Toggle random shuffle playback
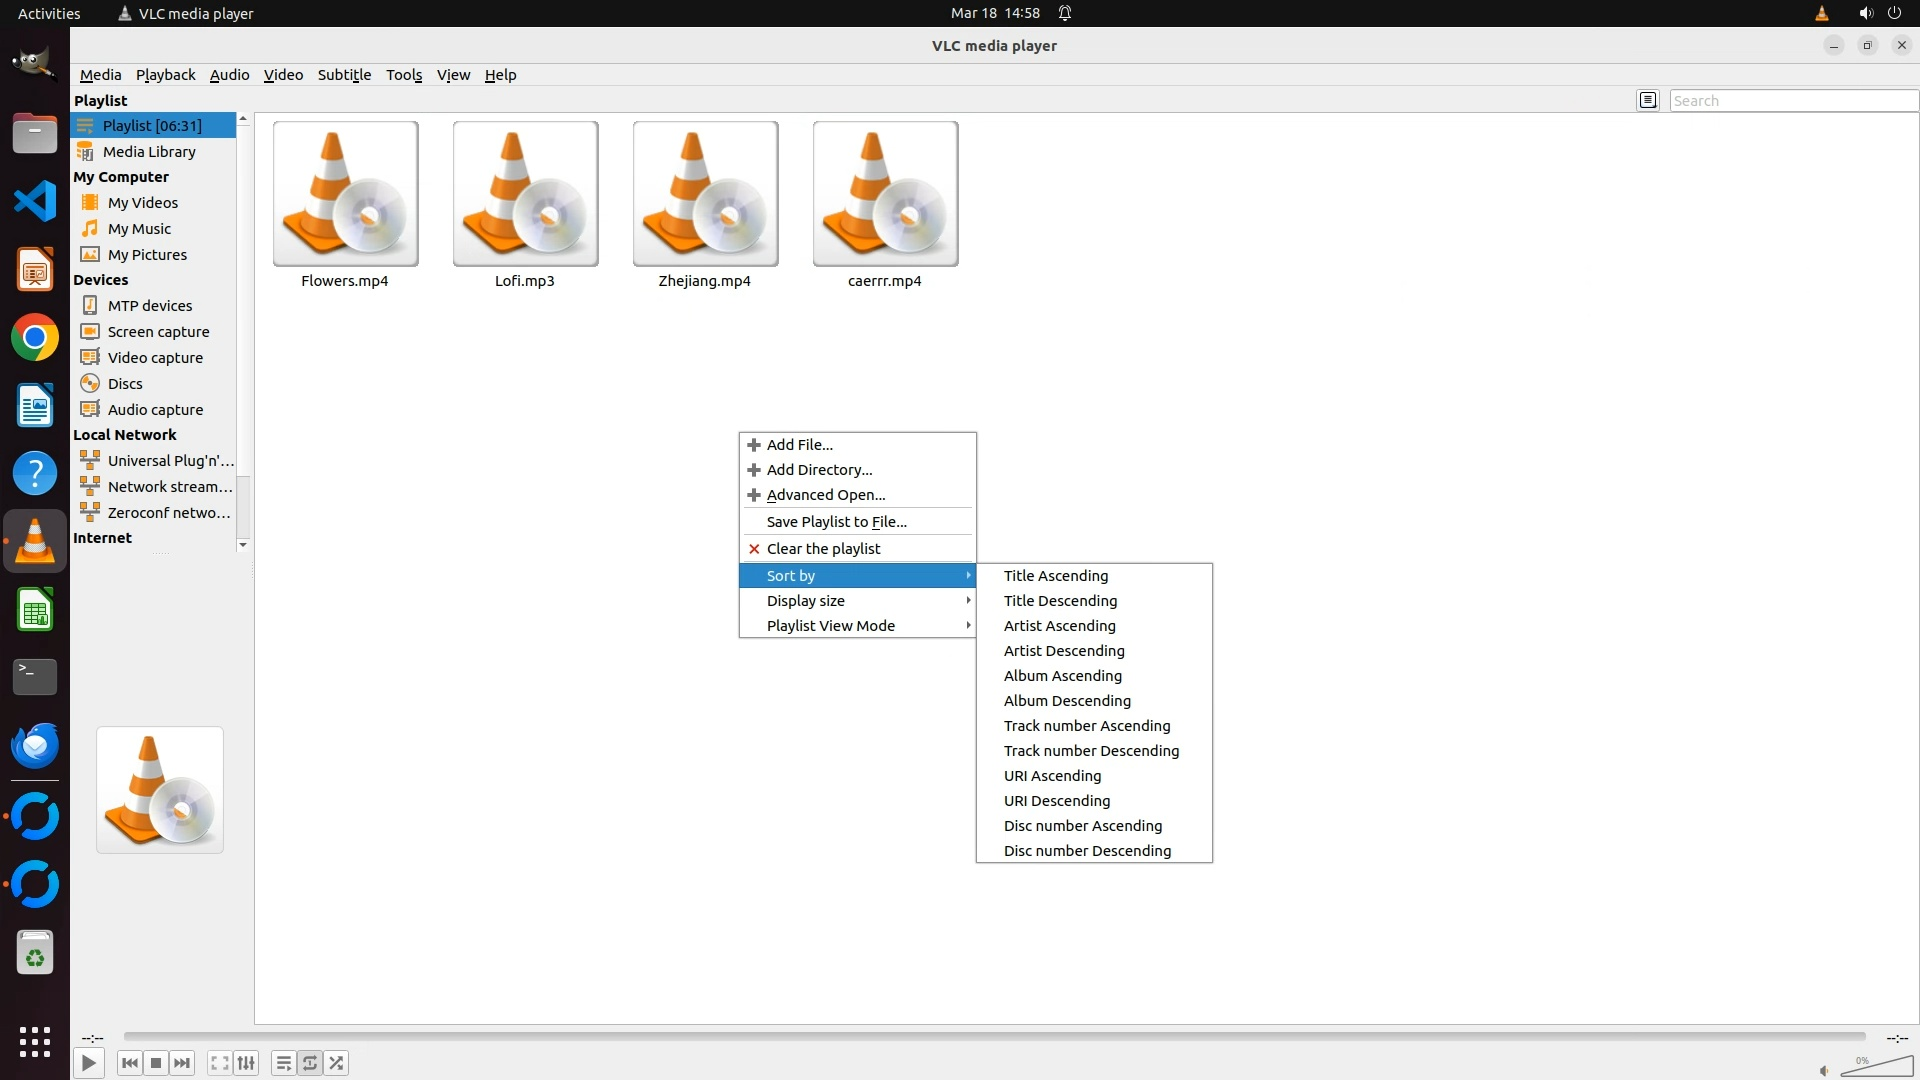The image size is (1920, 1080). point(337,1063)
